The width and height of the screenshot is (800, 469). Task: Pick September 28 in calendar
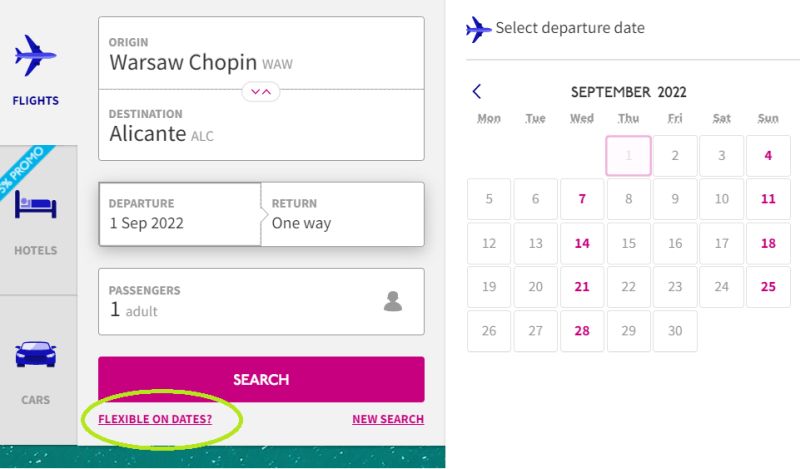(x=582, y=331)
